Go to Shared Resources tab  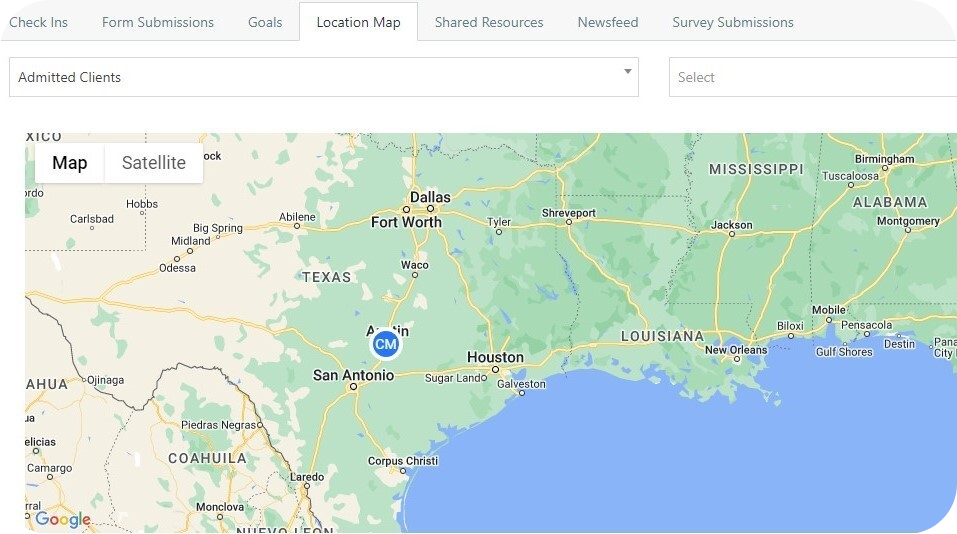489,22
